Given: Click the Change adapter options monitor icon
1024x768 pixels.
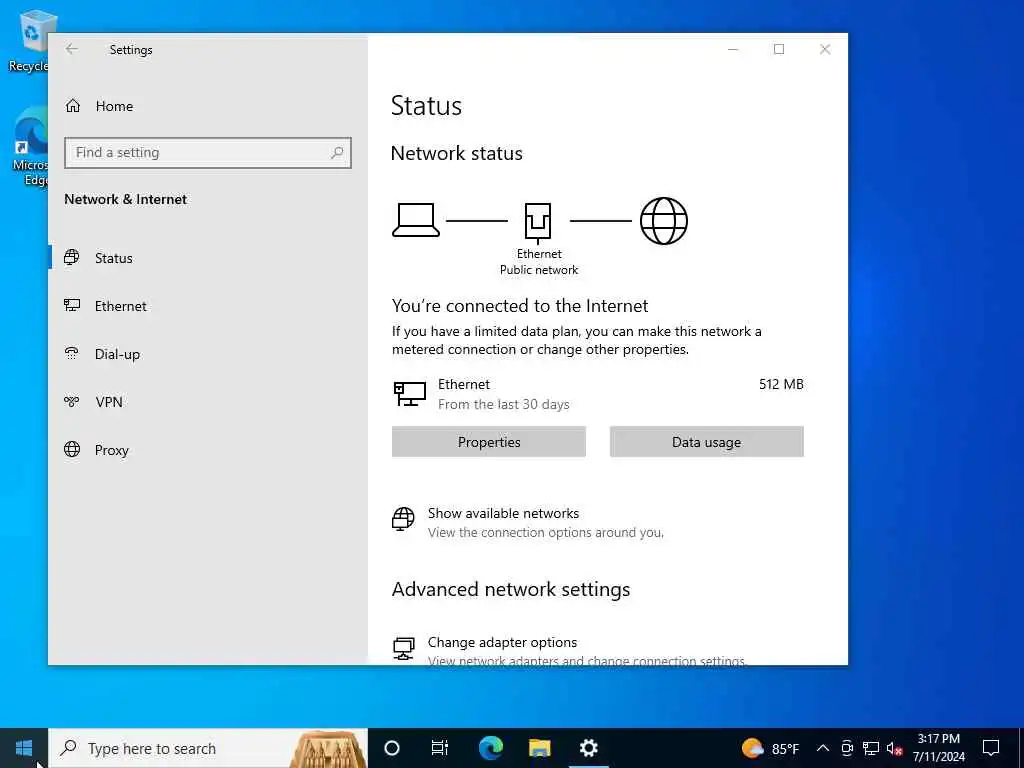Looking at the screenshot, I should (x=404, y=648).
